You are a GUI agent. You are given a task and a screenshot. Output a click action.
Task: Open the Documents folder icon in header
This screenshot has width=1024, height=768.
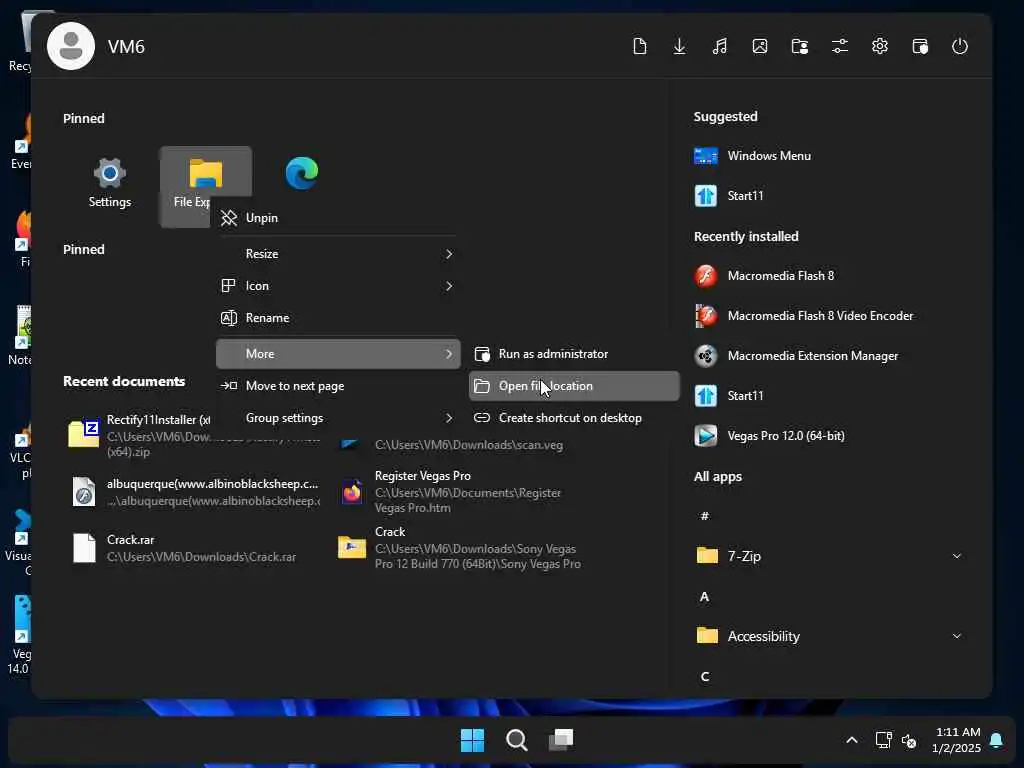(x=640, y=46)
